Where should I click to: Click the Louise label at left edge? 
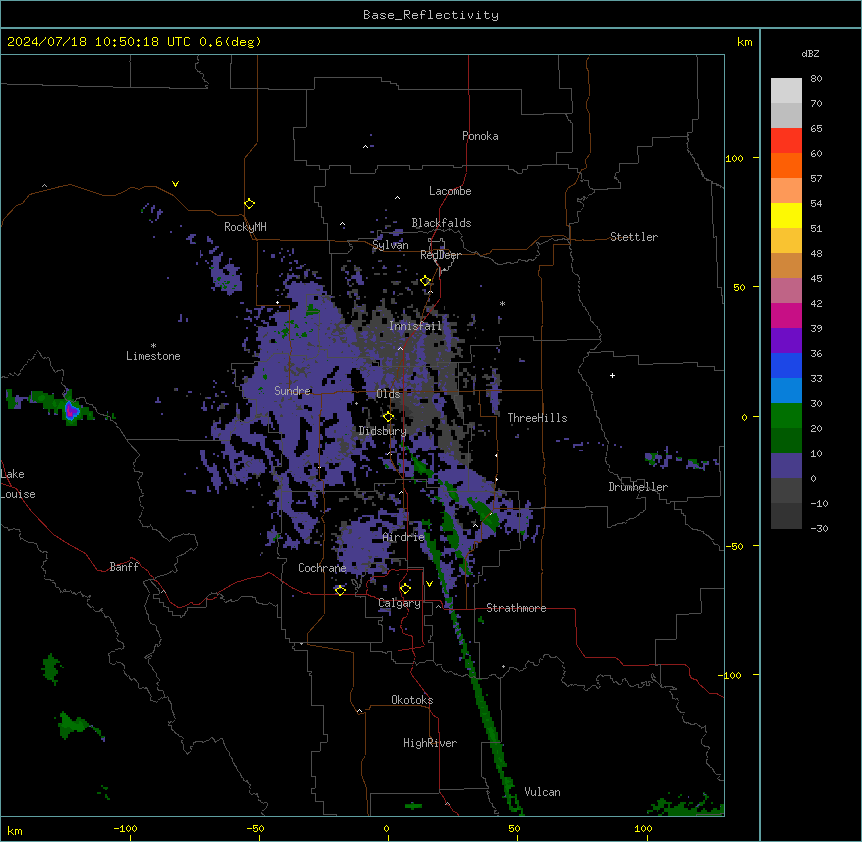tap(18, 494)
